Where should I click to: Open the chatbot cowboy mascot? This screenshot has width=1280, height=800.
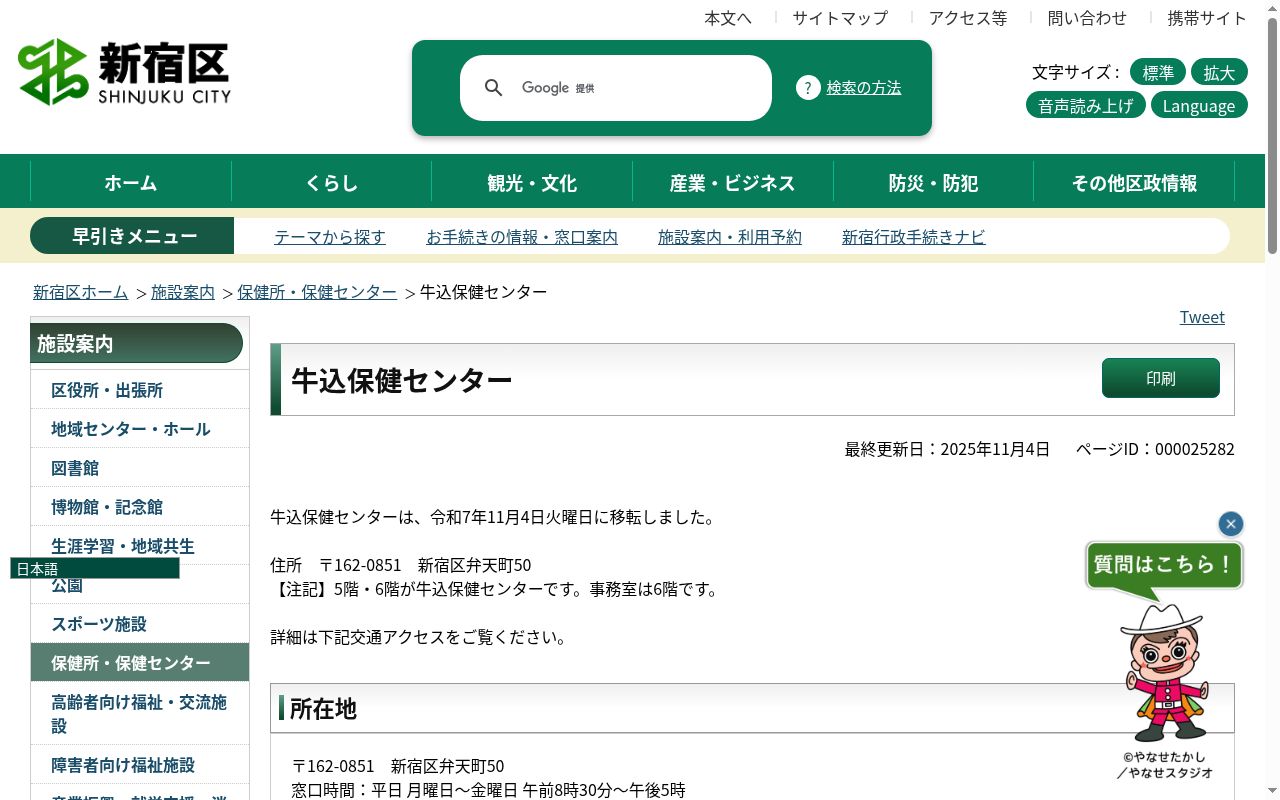(x=1165, y=673)
